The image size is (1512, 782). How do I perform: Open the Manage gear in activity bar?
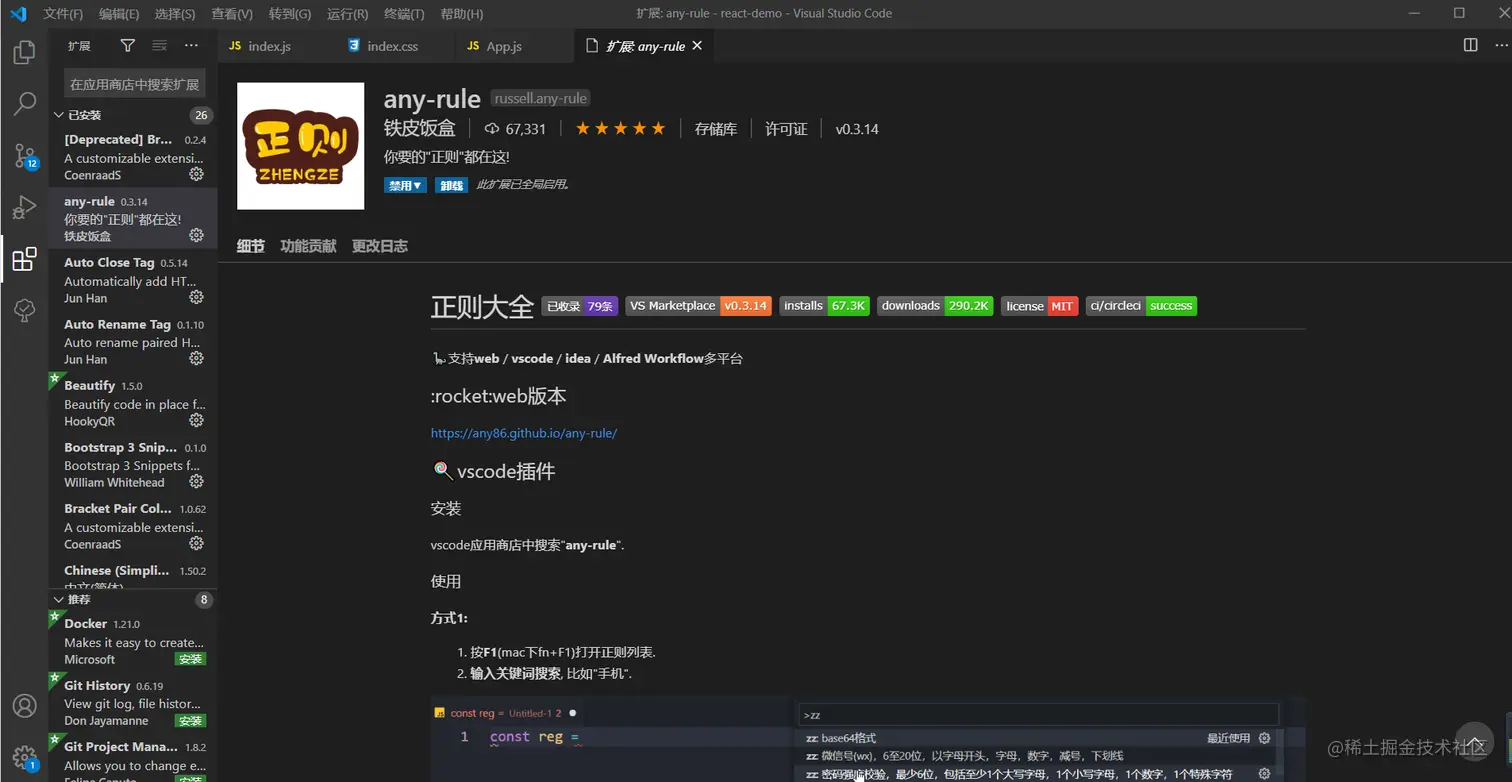pyautogui.click(x=24, y=757)
